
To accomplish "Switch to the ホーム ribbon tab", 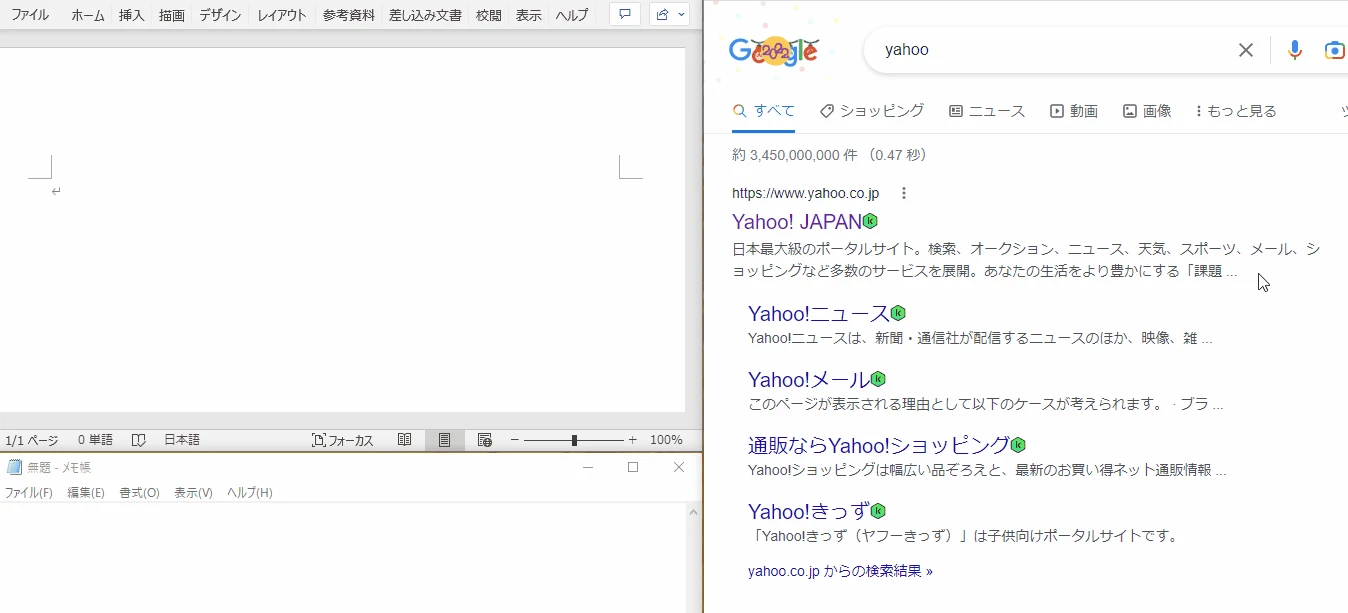I will tap(88, 15).
